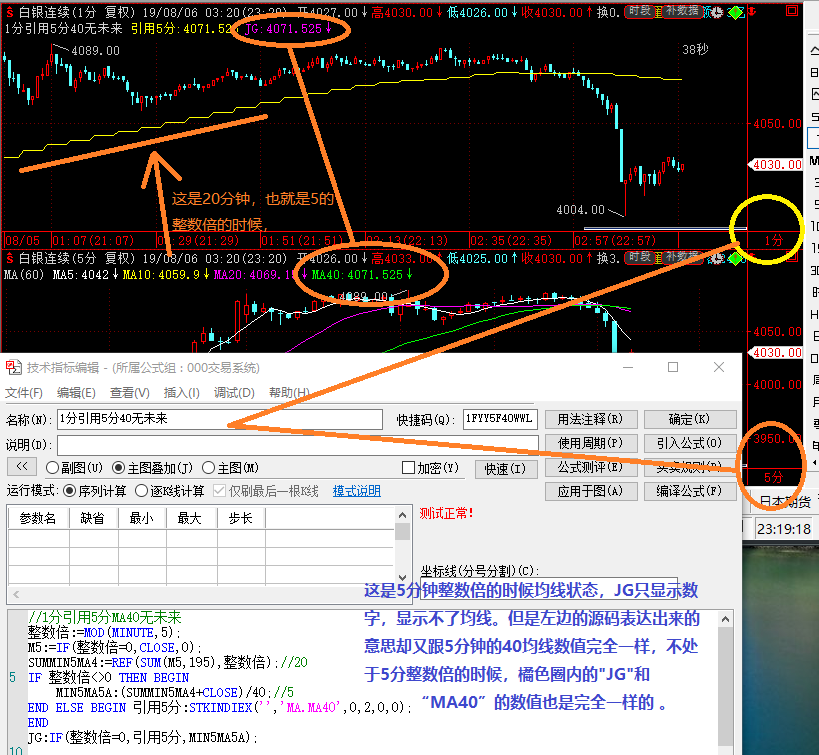The image size is (819, 755).
Task: Click the 参数名 column header
Action: (x=38, y=518)
